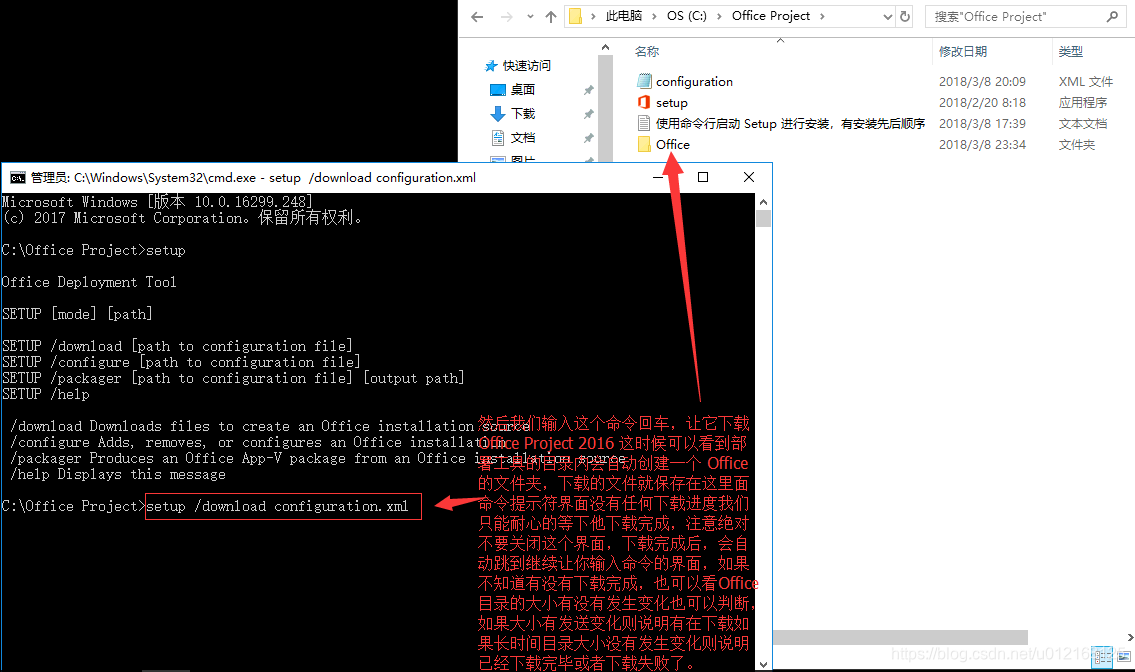Sort by 类型 column header

[1071, 51]
